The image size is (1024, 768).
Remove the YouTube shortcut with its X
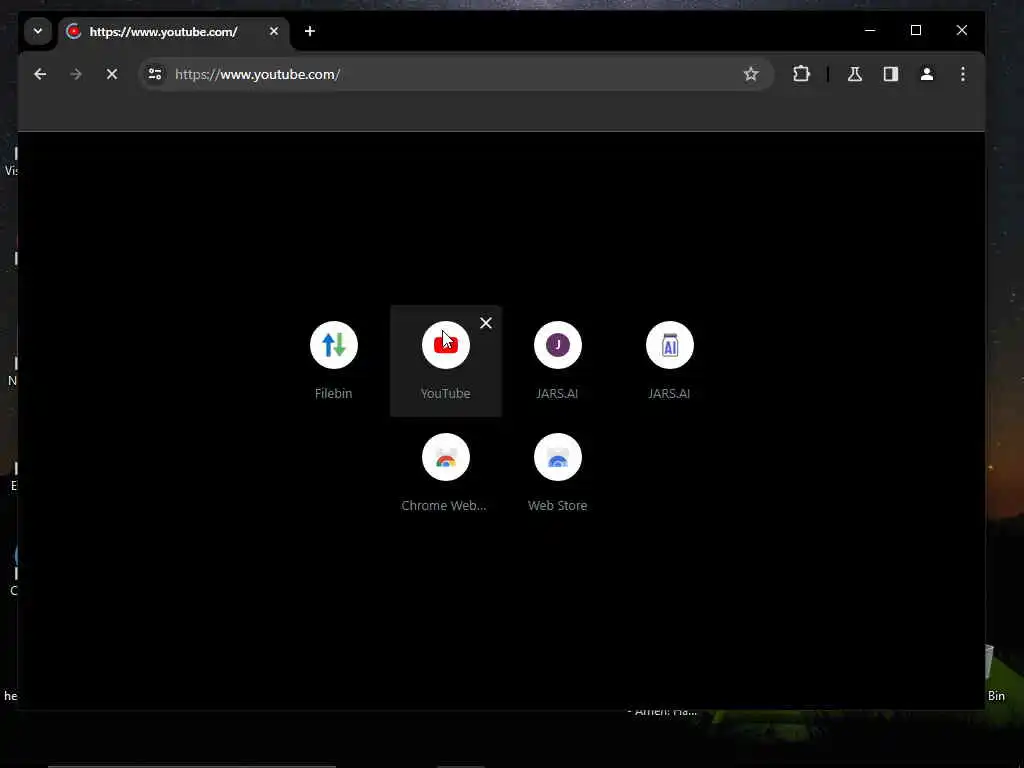(x=486, y=323)
